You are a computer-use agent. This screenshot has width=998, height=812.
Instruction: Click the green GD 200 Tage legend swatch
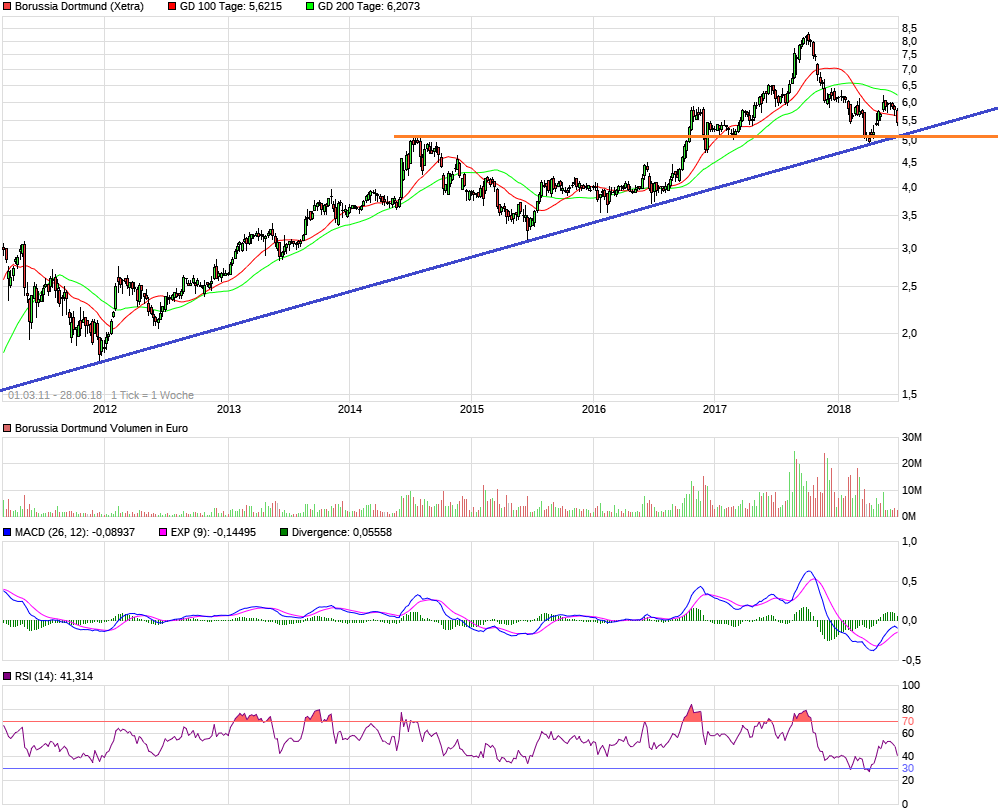[311, 6]
